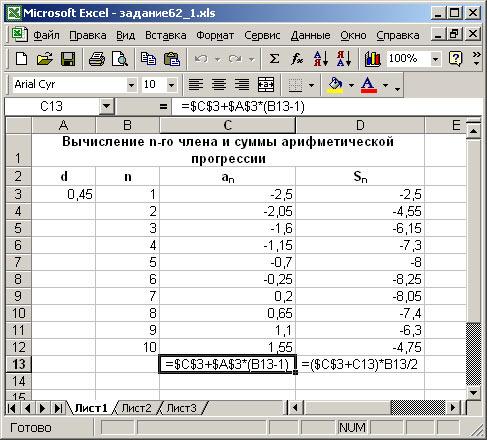Expand the font size 10 dropdown

pos(171,85)
